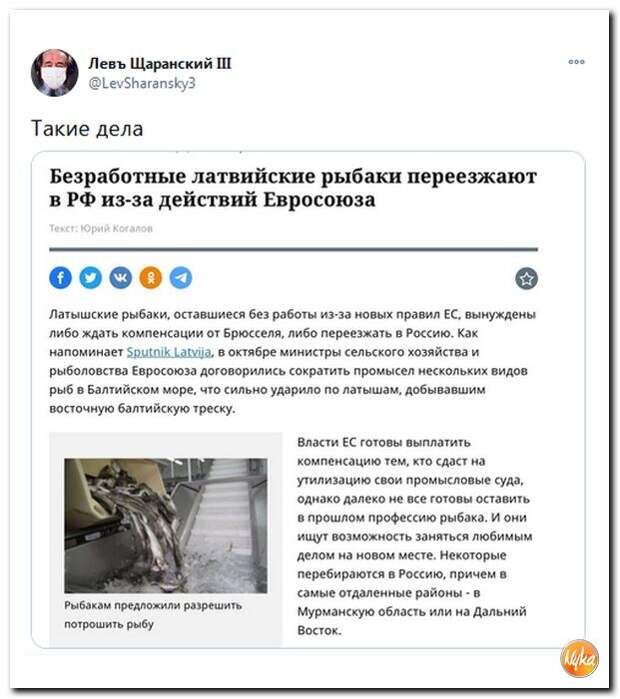Click the VK share icon

click(x=121, y=278)
